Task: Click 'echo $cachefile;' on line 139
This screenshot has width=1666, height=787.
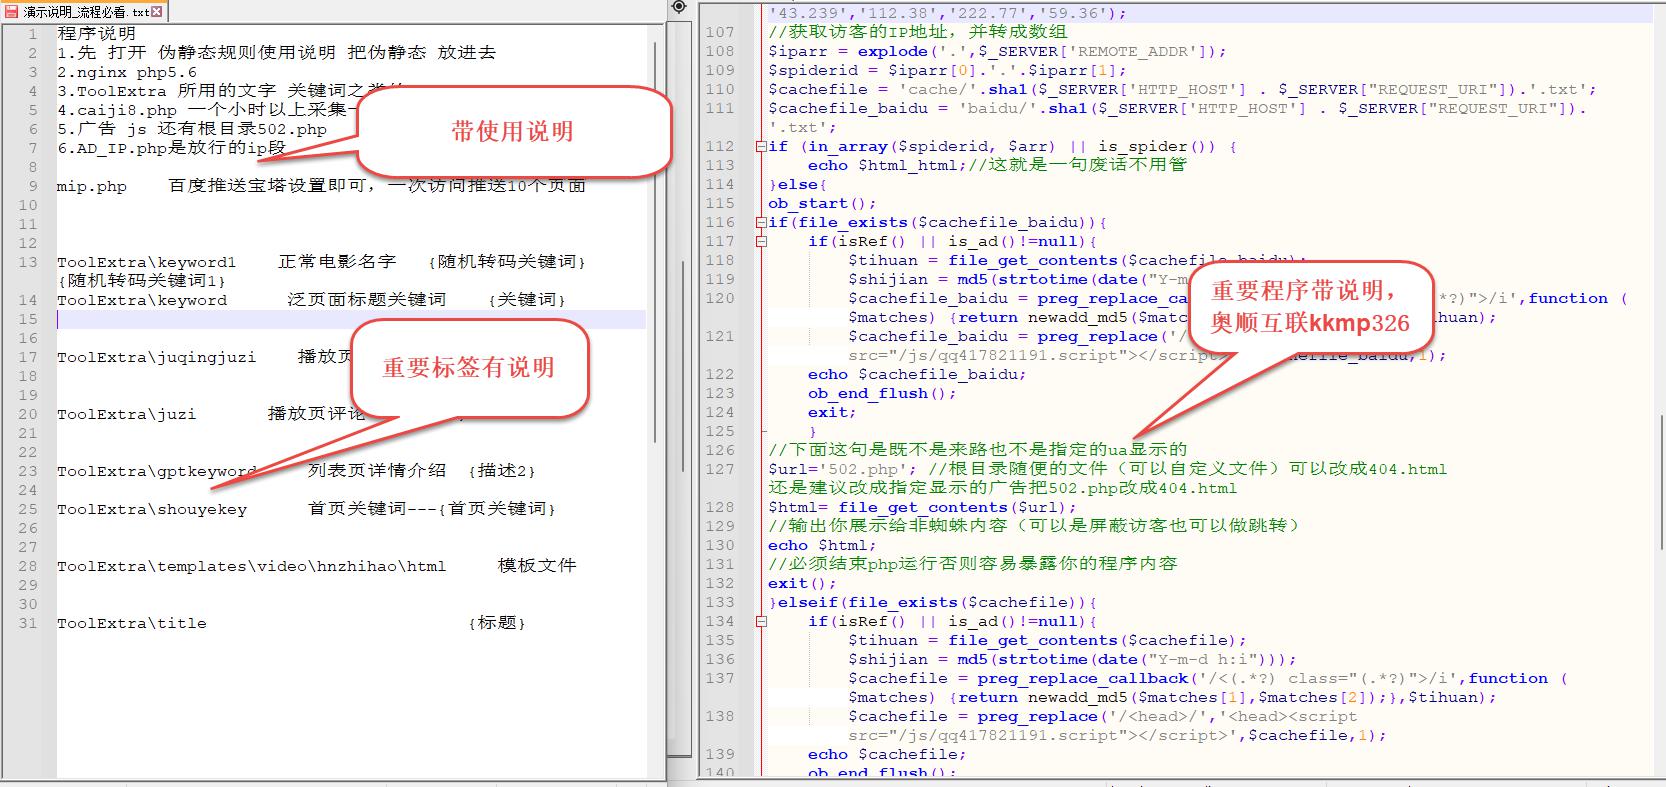Action: 888,754
